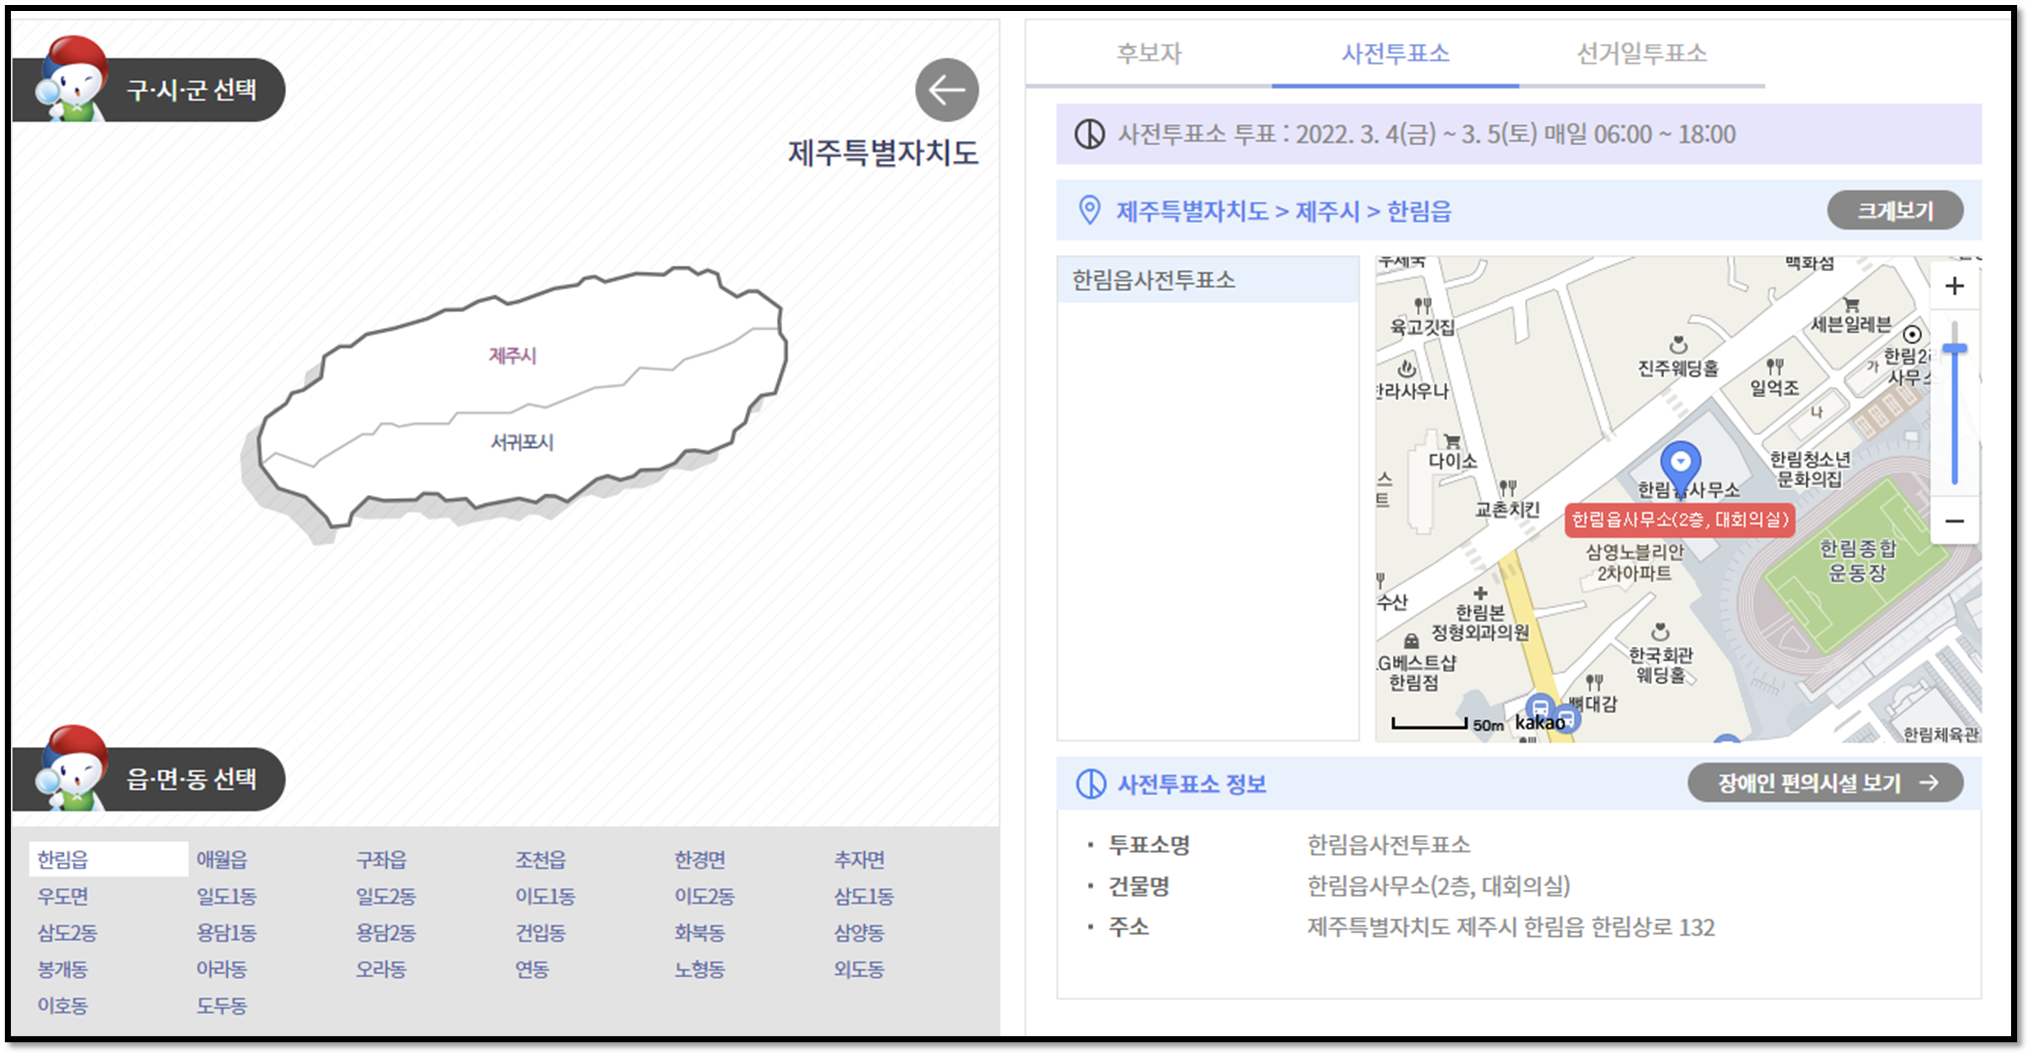Click the back arrow above the map

point(944,90)
